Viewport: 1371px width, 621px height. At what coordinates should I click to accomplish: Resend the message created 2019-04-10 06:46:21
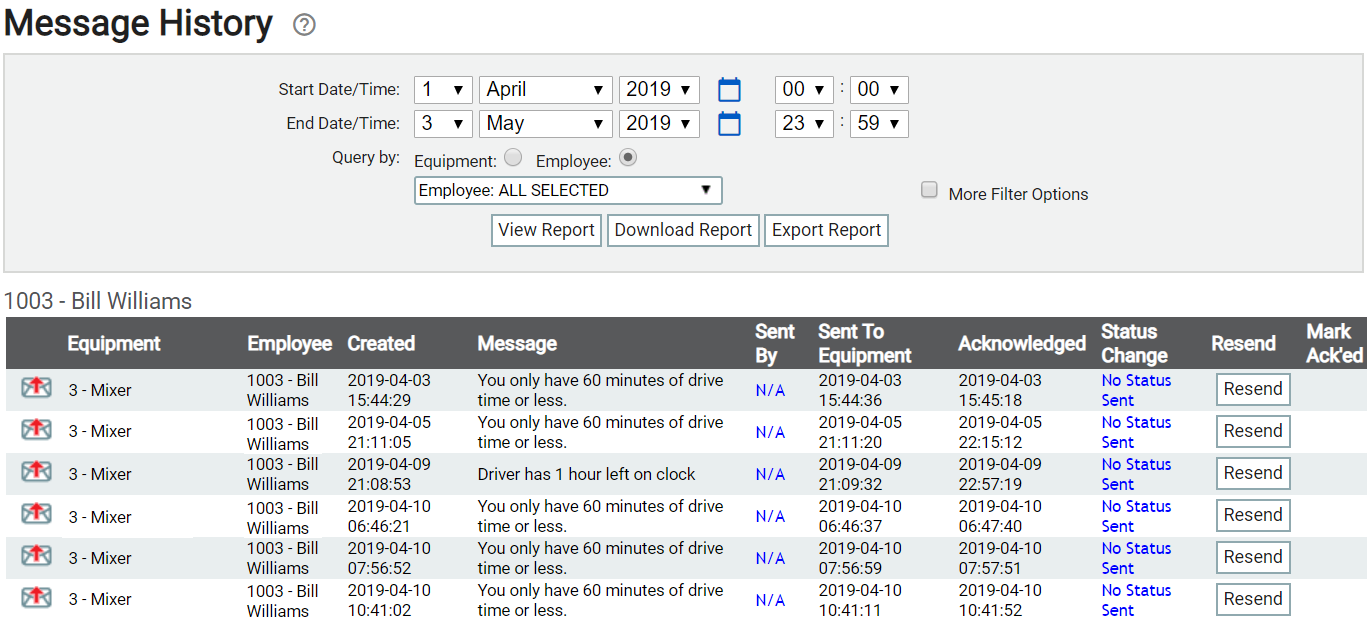point(1253,515)
